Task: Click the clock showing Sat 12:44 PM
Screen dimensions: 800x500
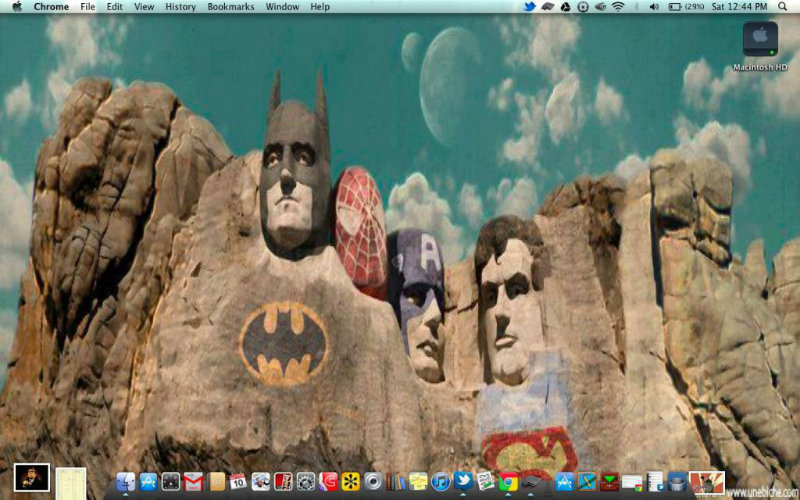Action: tap(739, 7)
